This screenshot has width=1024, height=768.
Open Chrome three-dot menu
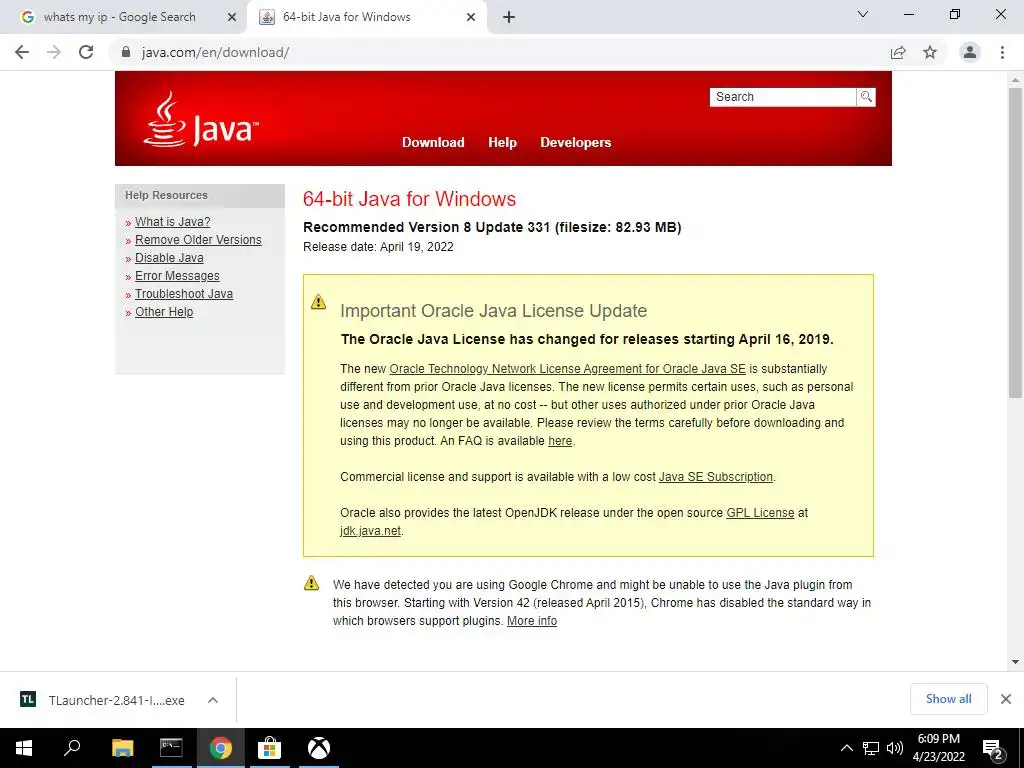(x=1002, y=52)
